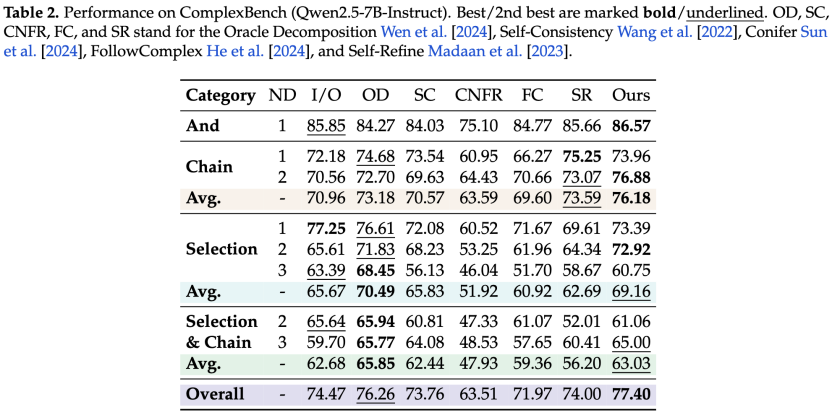
Task: Select the And row label
Action: click(x=202, y=126)
